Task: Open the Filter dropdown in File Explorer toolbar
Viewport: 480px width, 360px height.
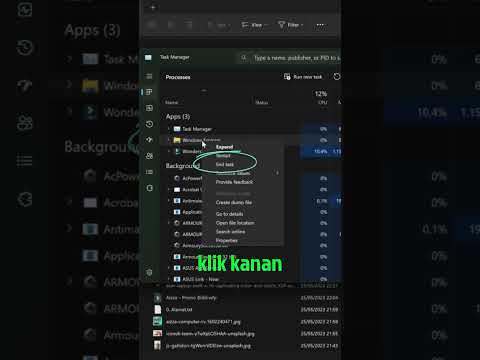Action: (x=291, y=25)
